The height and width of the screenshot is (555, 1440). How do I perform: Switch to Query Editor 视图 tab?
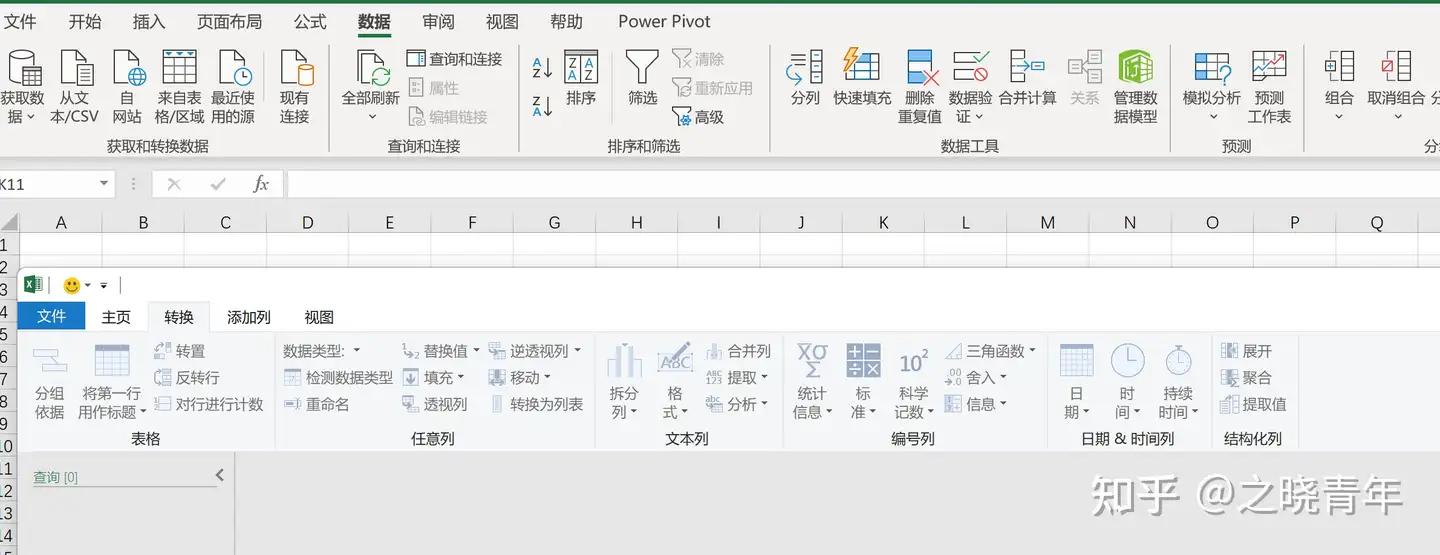(x=319, y=317)
